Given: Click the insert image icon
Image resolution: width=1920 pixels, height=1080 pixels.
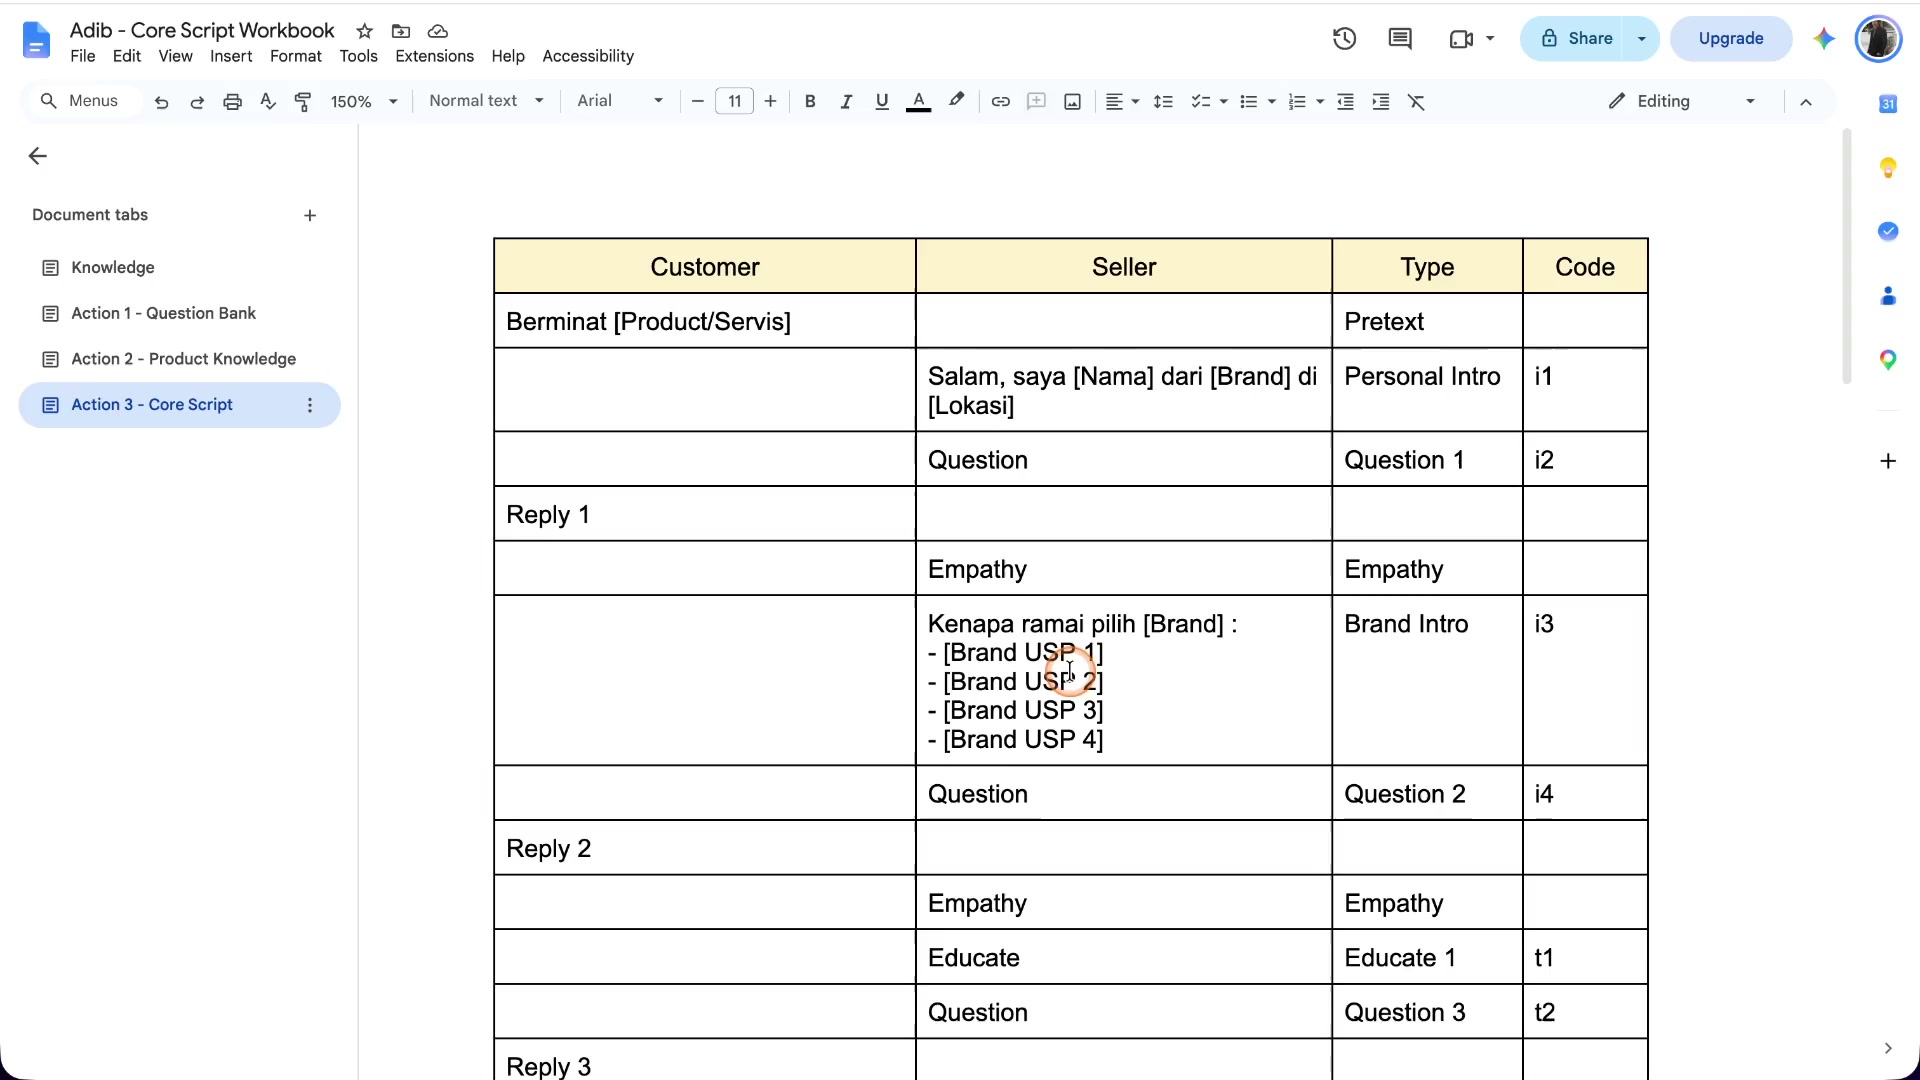Looking at the screenshot, I should coord(1072,101).
